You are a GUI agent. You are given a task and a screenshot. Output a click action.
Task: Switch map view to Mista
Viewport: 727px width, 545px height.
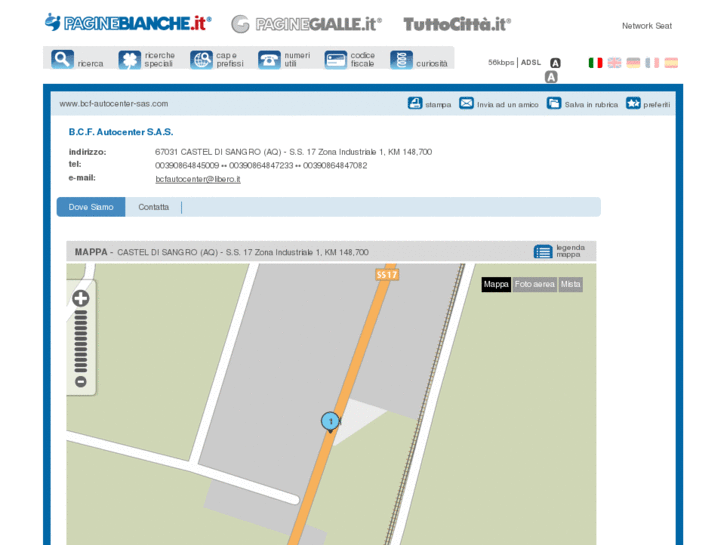(570, 284)
